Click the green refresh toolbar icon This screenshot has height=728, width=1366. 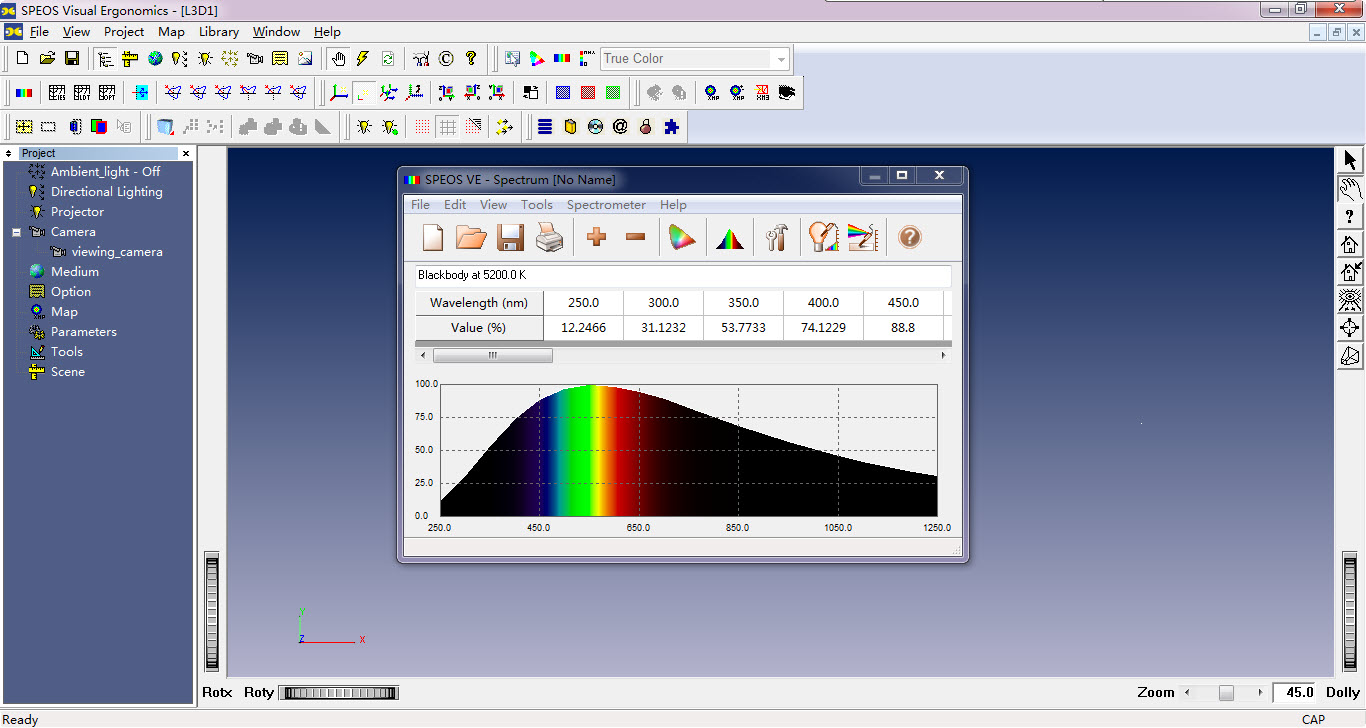388,59
